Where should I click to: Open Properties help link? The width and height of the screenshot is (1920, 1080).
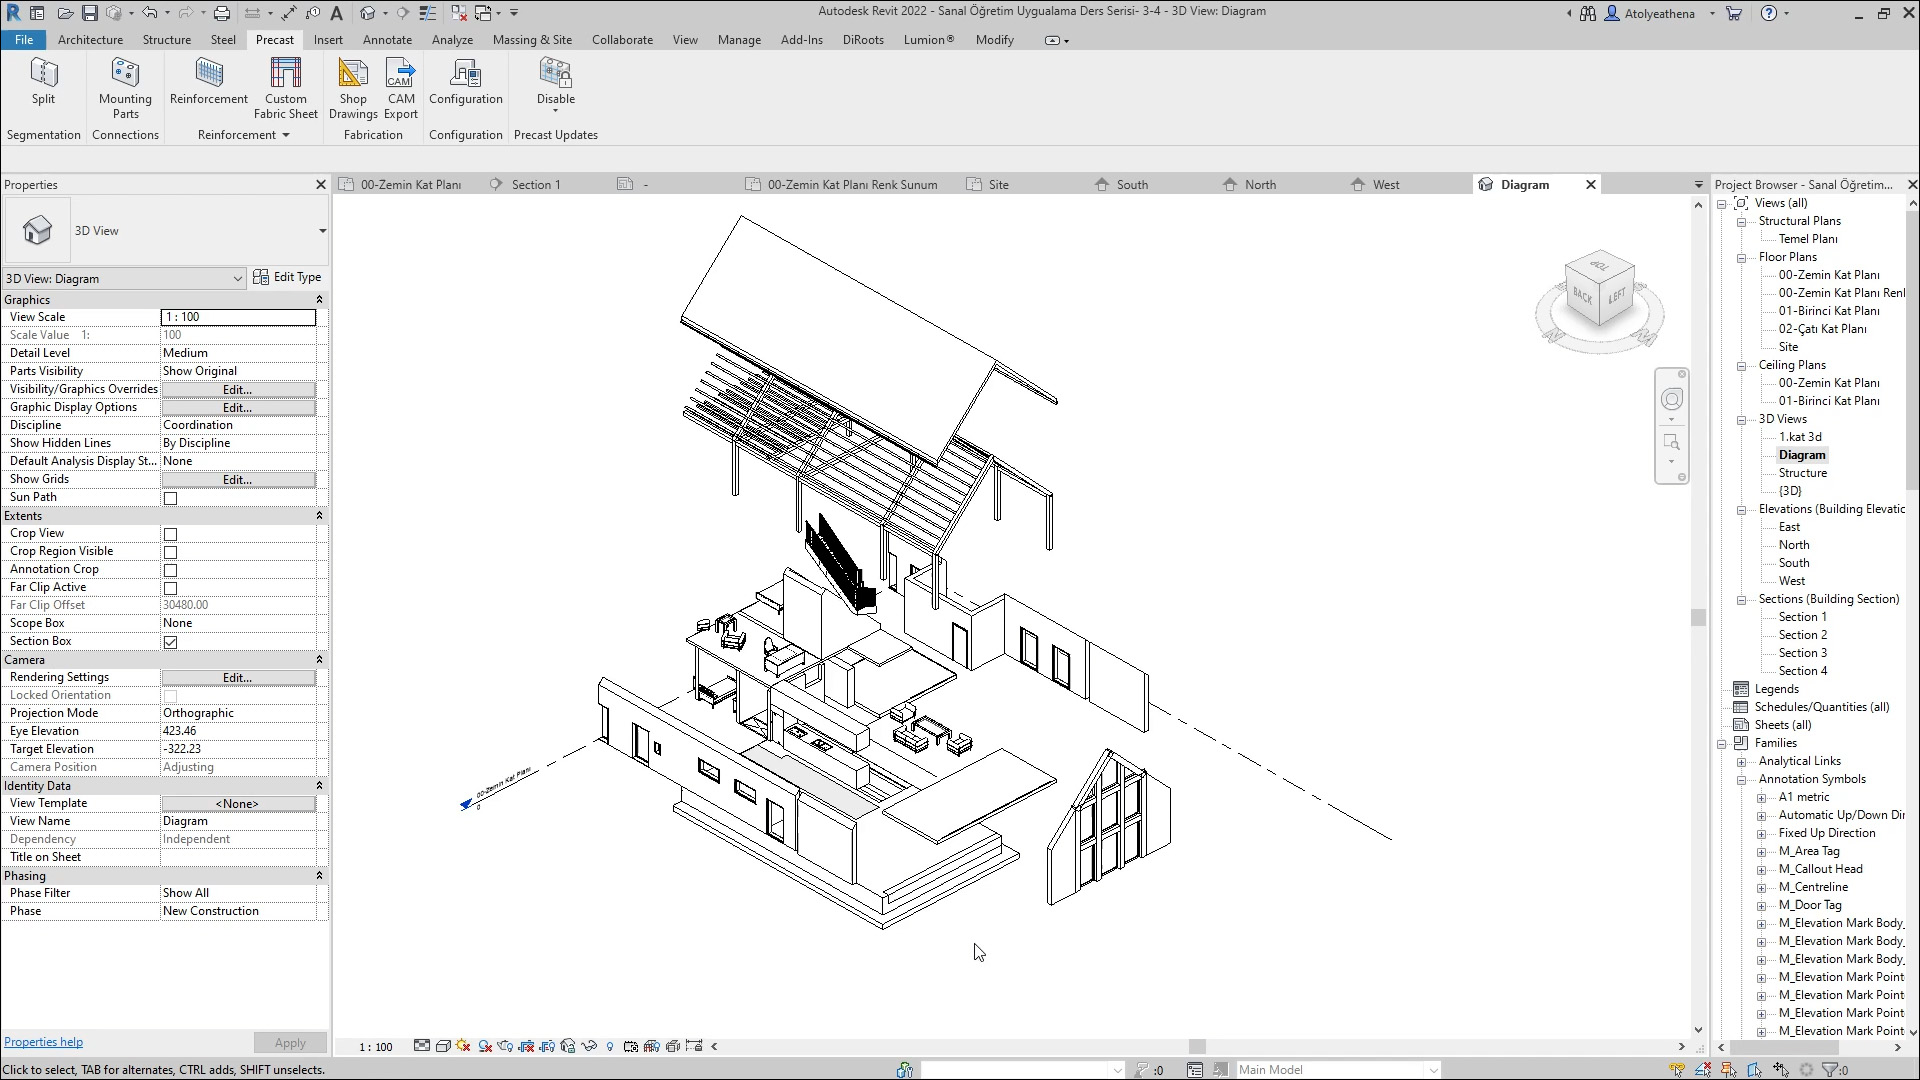click(43, 1041)
